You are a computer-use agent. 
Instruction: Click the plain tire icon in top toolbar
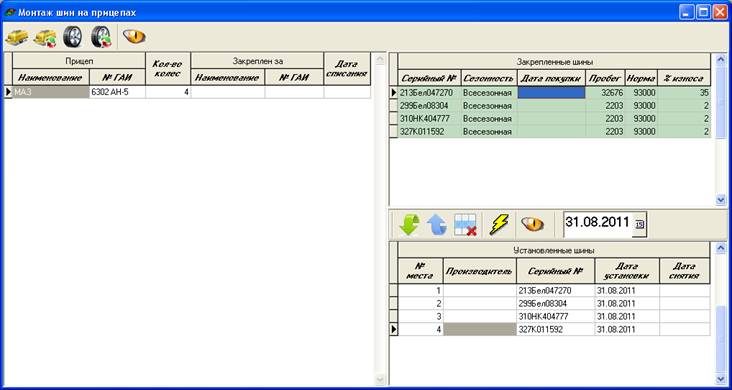pyautogui.click(x=73, y=37)
